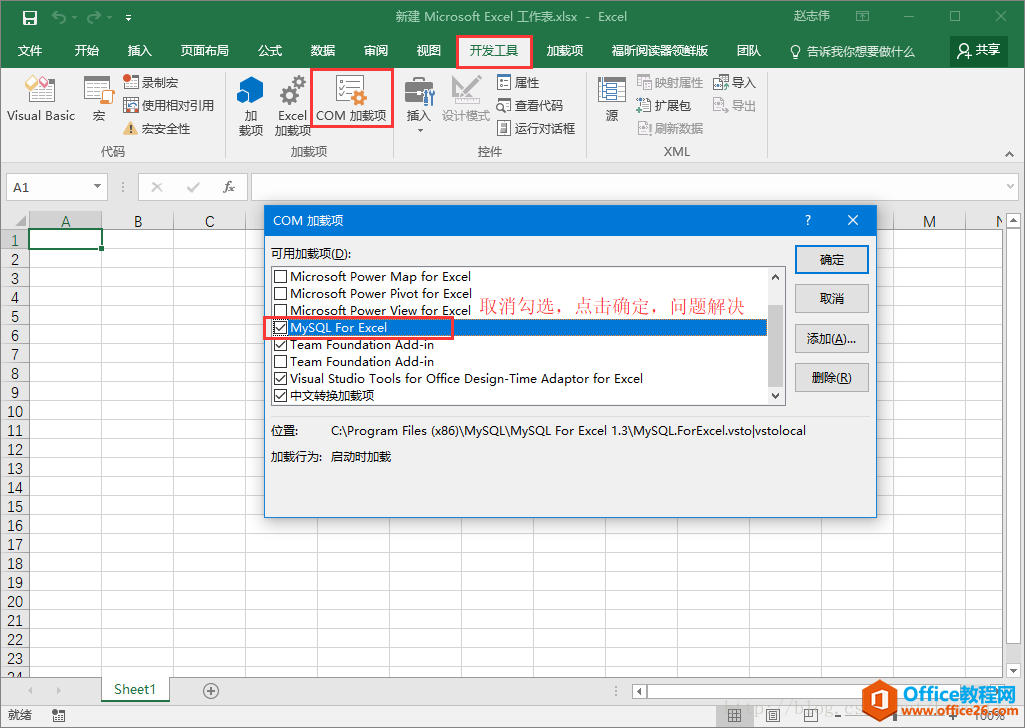Click 查看代码 (View Code)

(529, 105)
